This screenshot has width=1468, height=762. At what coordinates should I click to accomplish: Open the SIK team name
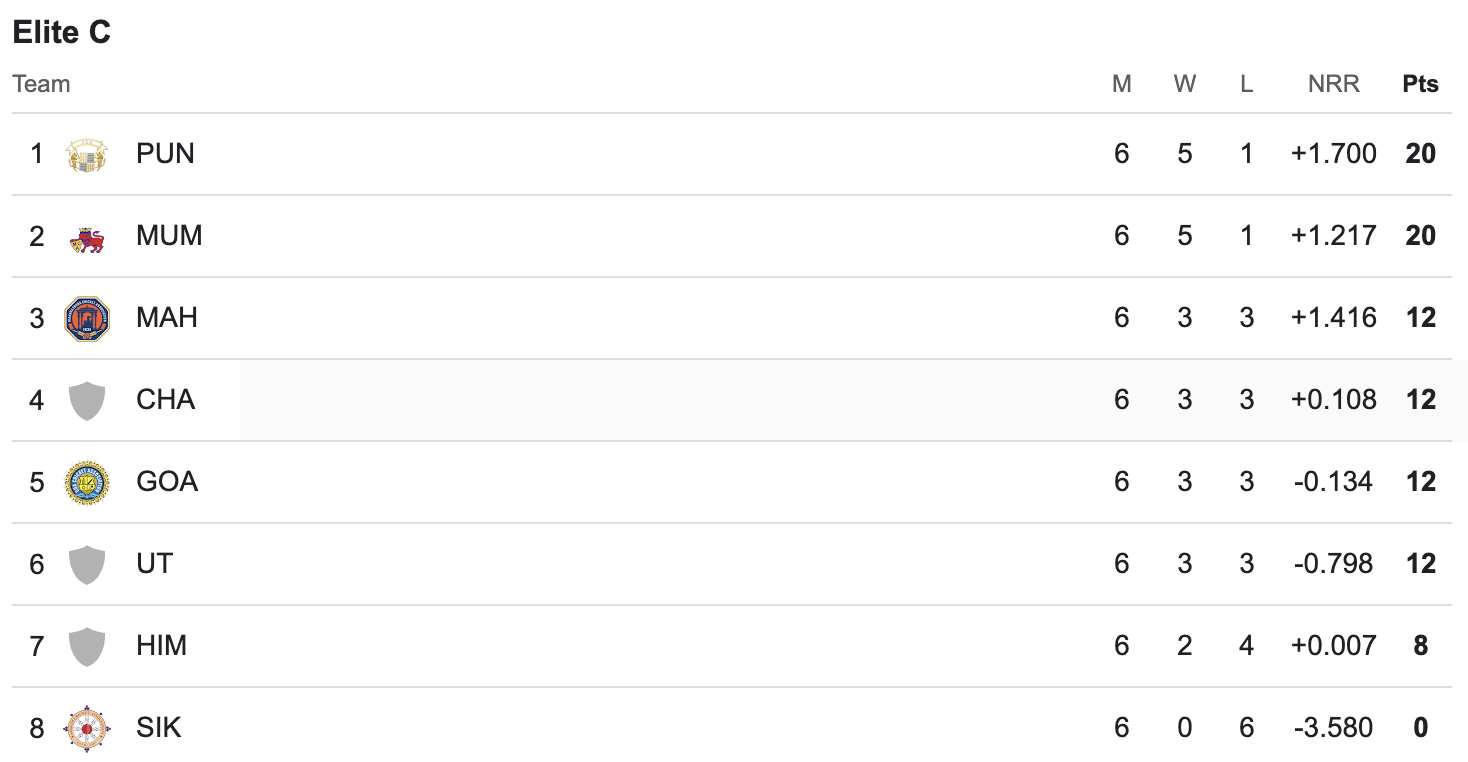click(x=159, y=728)
